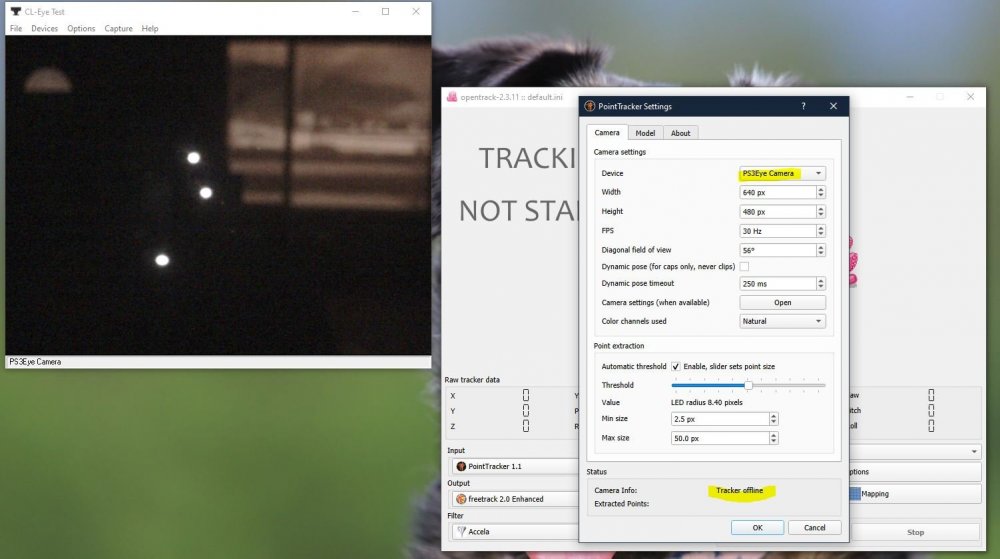The height and width of the screenshot is (559, 1000).
Task: Click the Stop button in opentrack
Action: point(915,532)
